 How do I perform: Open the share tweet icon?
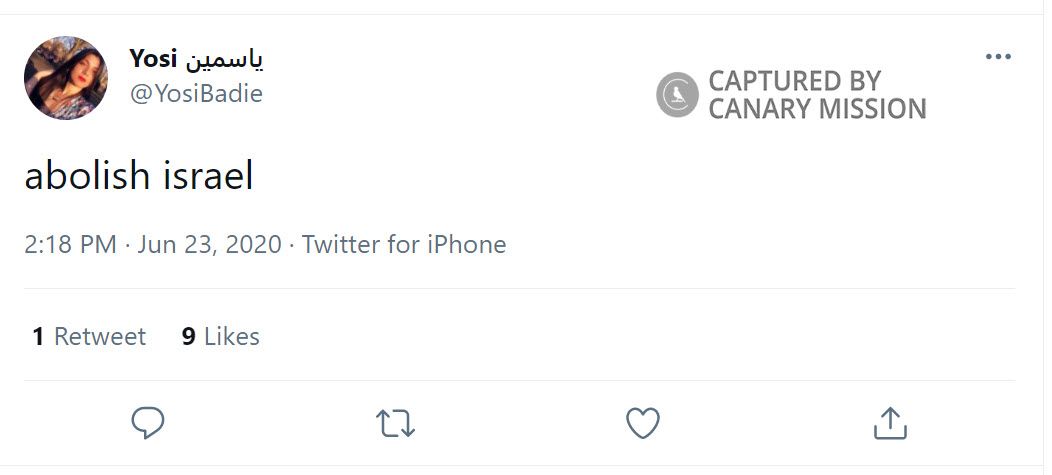(890, 423)
